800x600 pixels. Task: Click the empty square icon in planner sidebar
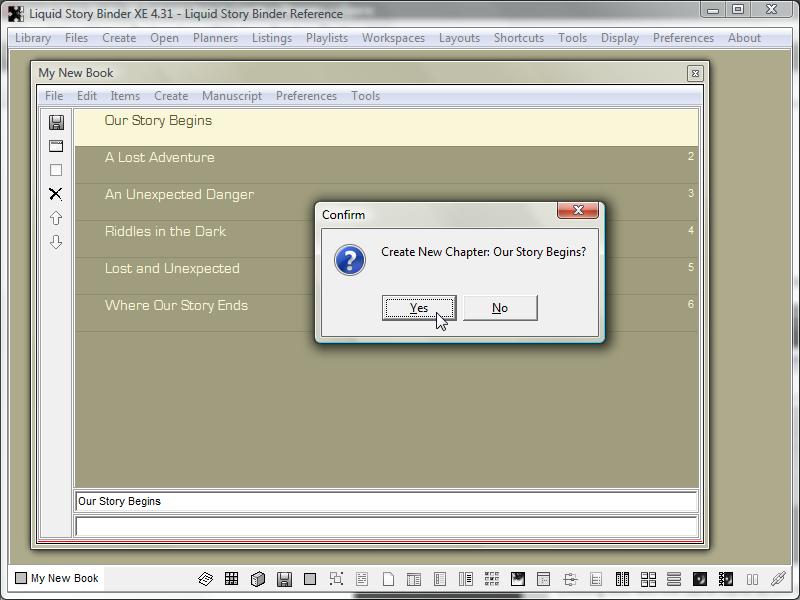[56, 170]
